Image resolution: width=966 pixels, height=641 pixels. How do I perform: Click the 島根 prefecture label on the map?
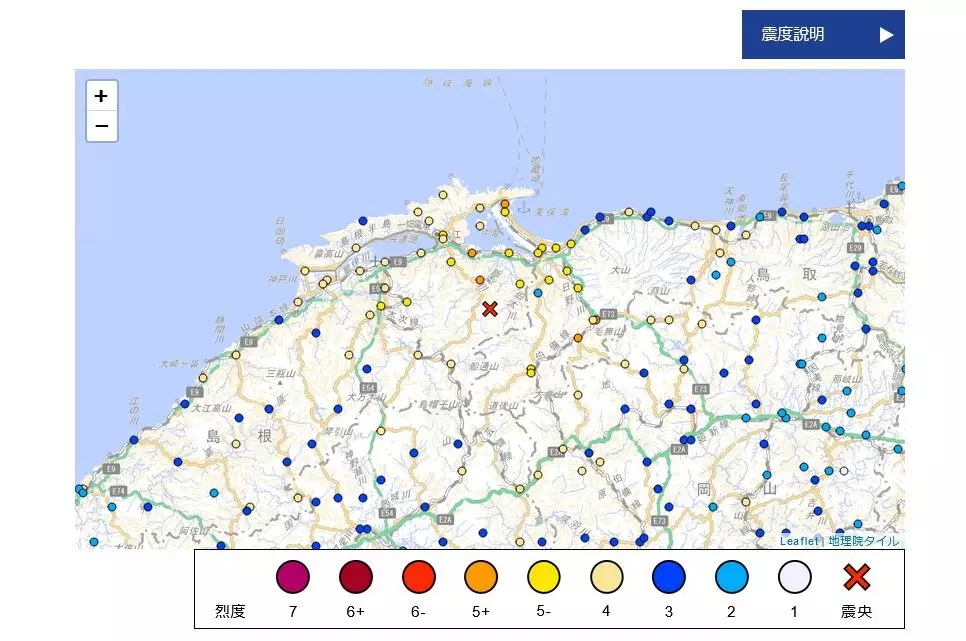[238, 436]
